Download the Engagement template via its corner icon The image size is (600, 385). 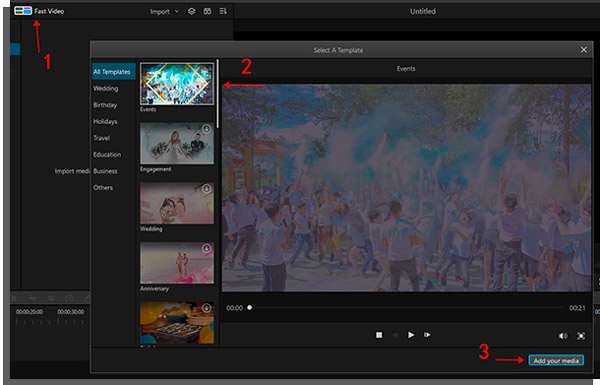coord(207,129)
